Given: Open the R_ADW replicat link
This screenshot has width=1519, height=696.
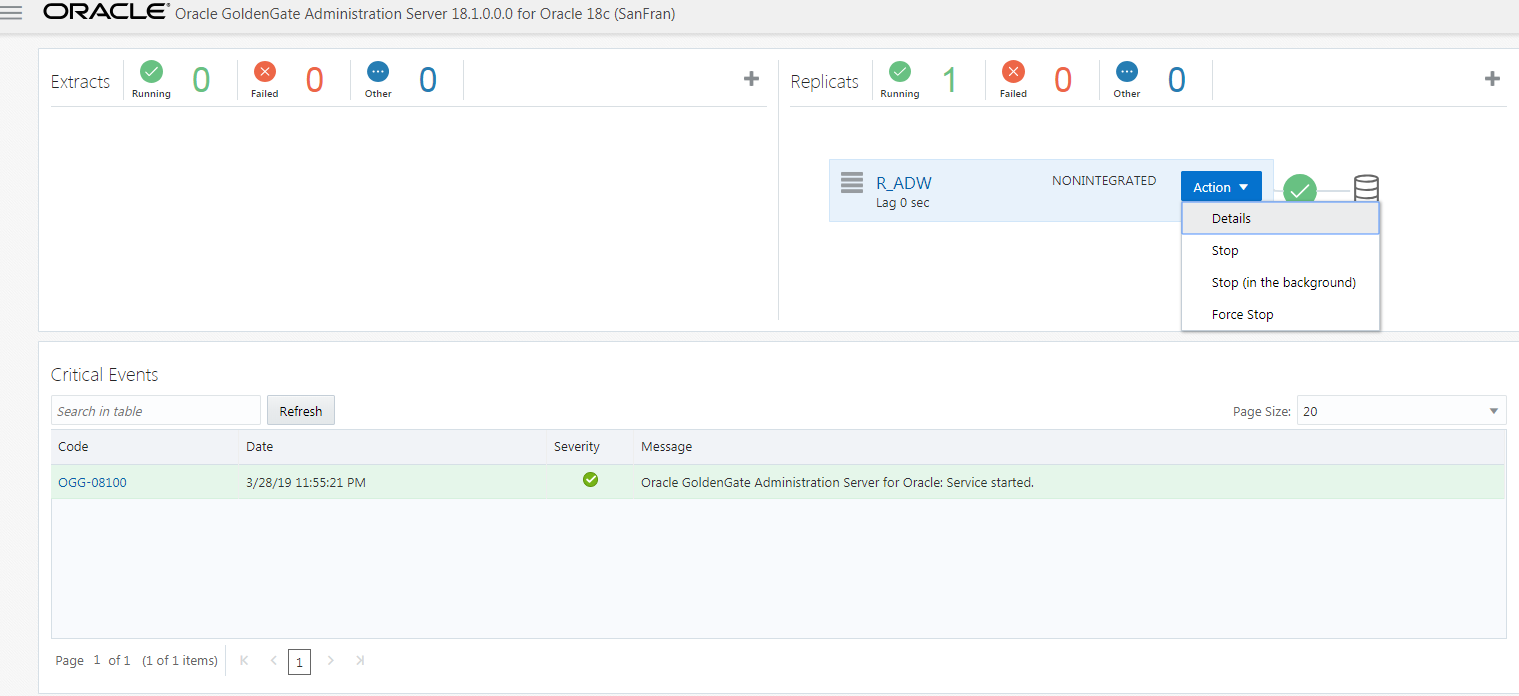Looking at the screenshot, I should (904, 183).
